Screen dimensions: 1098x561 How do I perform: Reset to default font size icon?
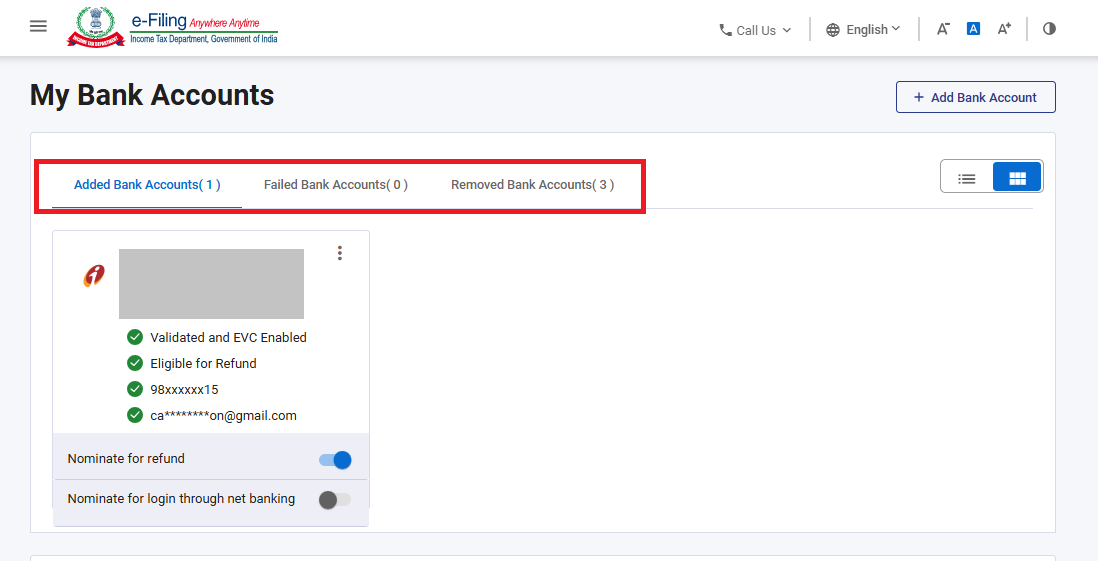973,29
